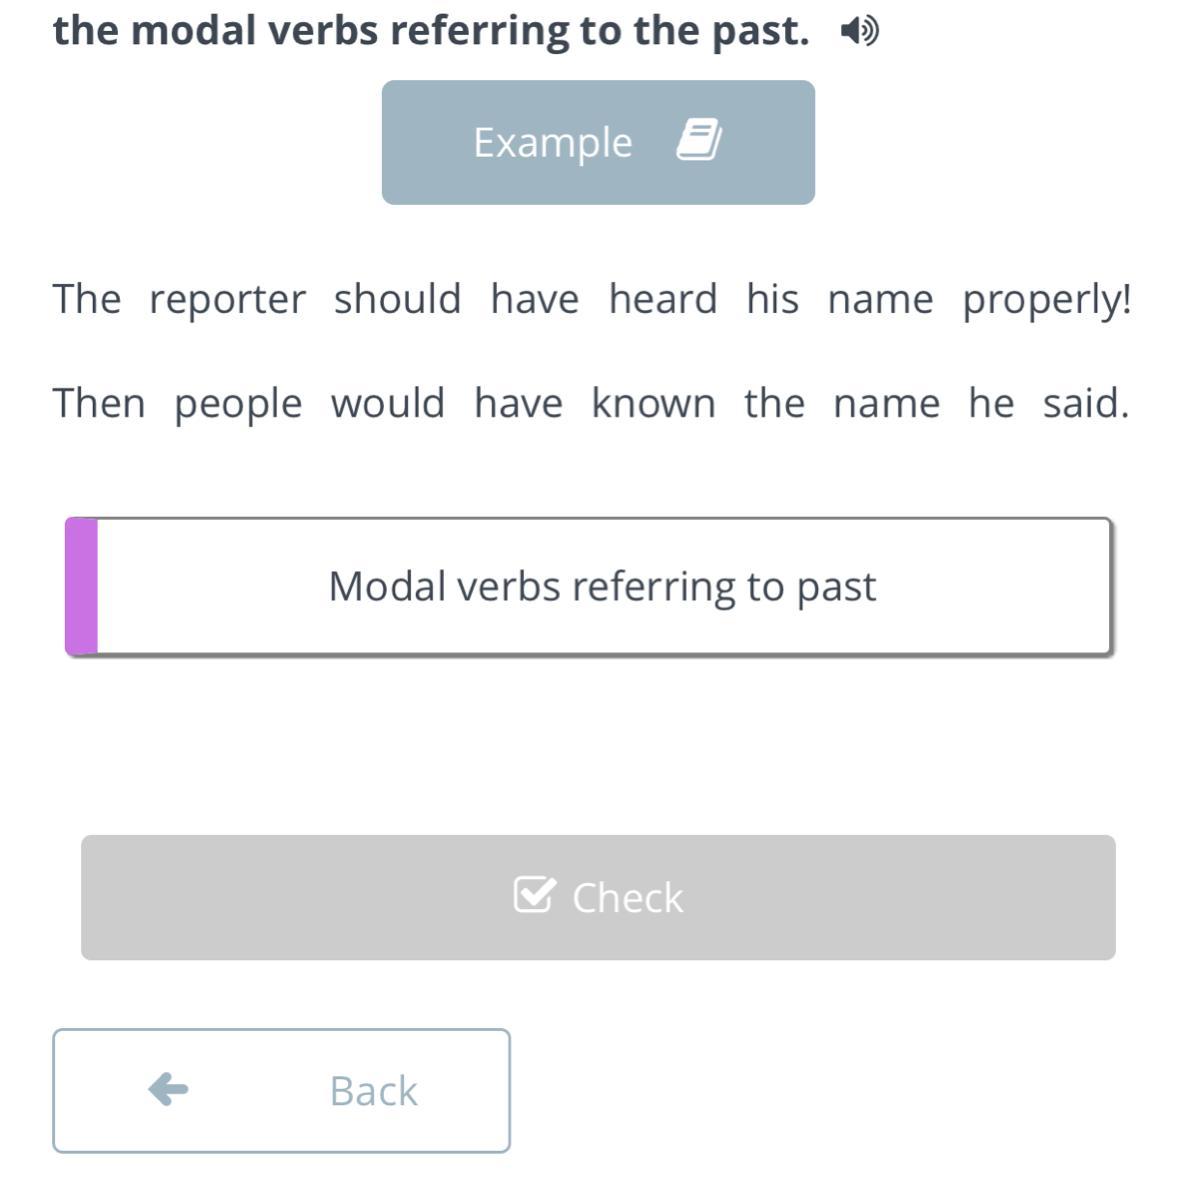Select the word "his" in the first sentence
This screenshot has width=1198, height=1200.
[772, 299]
